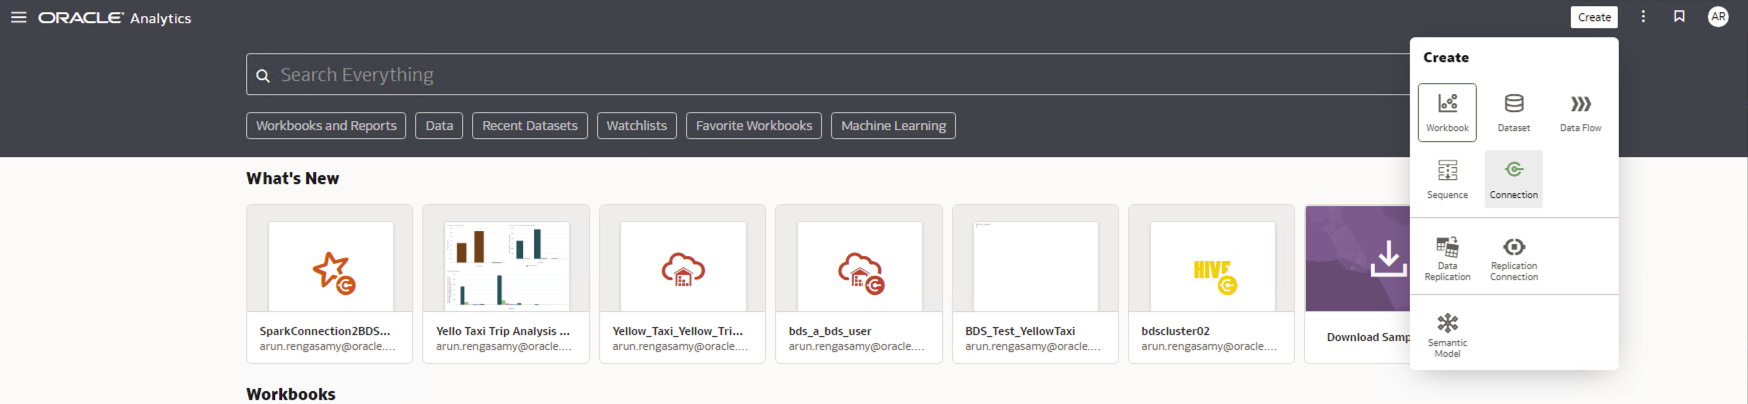Click the Yello Taxi Trip Analysis title

click(x=503, y=331)
